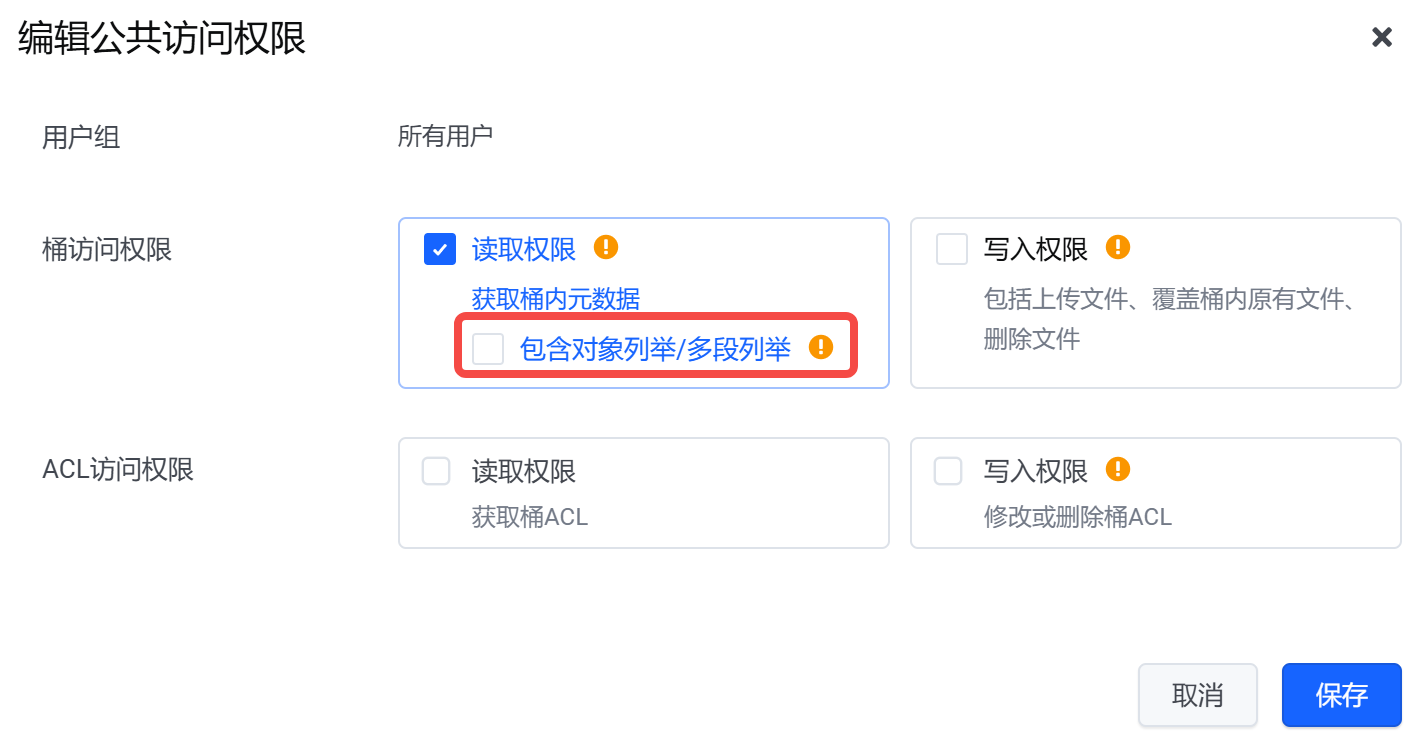Click the ACL访问权限 row label
The height and width of the screenshot is (740, 1416).
pyautogui.click(x=118, y=469)
